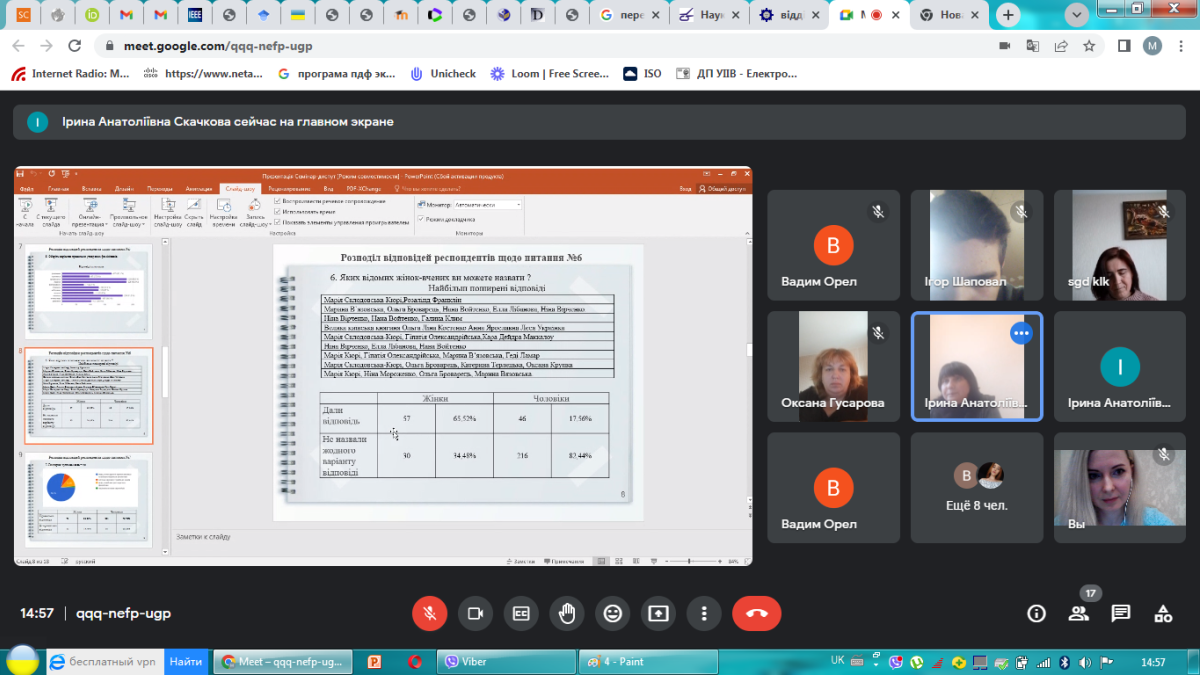The image size is (1200, 675).
Task: Bookmark this page with star icon
Action: tap(1089, 46)
